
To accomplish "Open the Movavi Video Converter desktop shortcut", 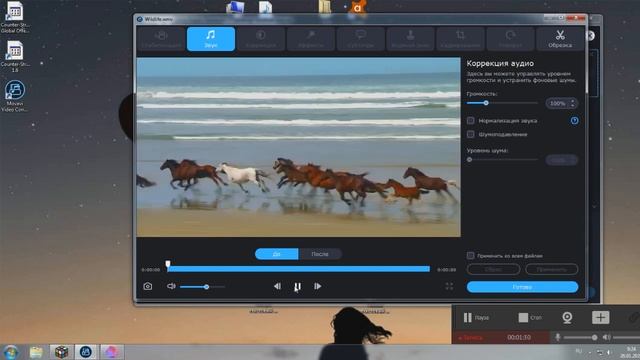I will pos(15,96).
